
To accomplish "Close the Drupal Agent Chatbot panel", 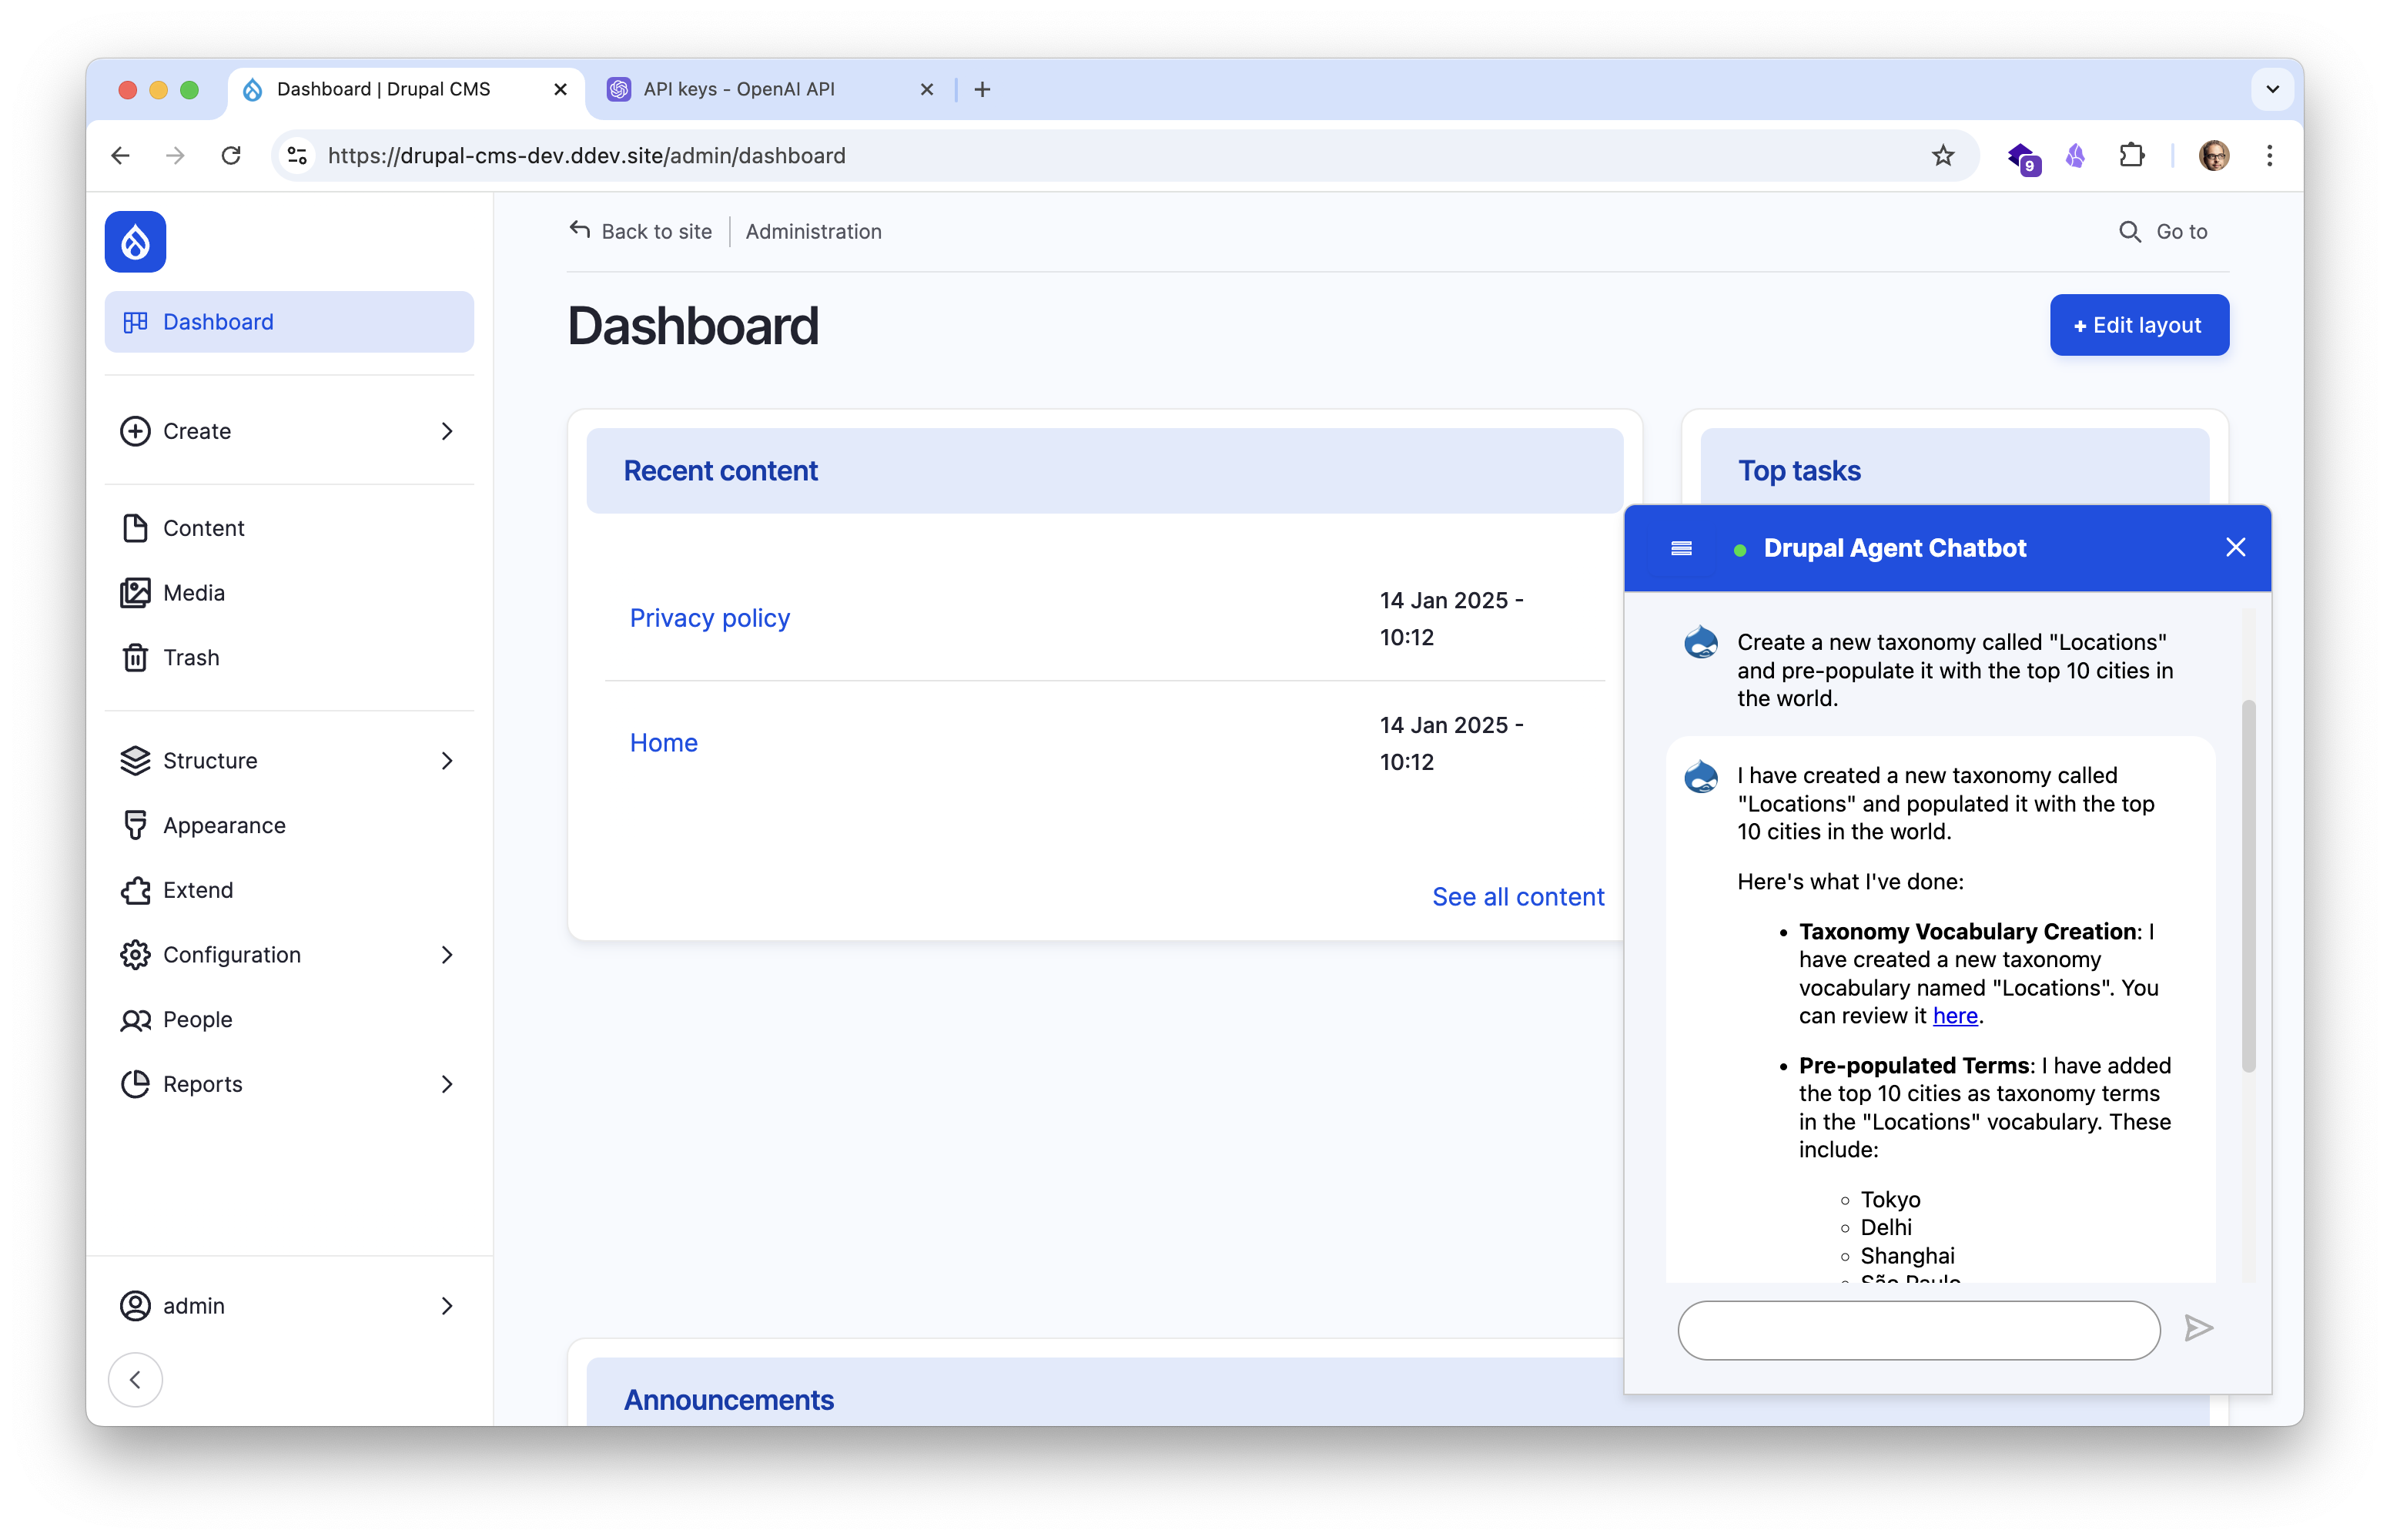I will [2236, 547].
